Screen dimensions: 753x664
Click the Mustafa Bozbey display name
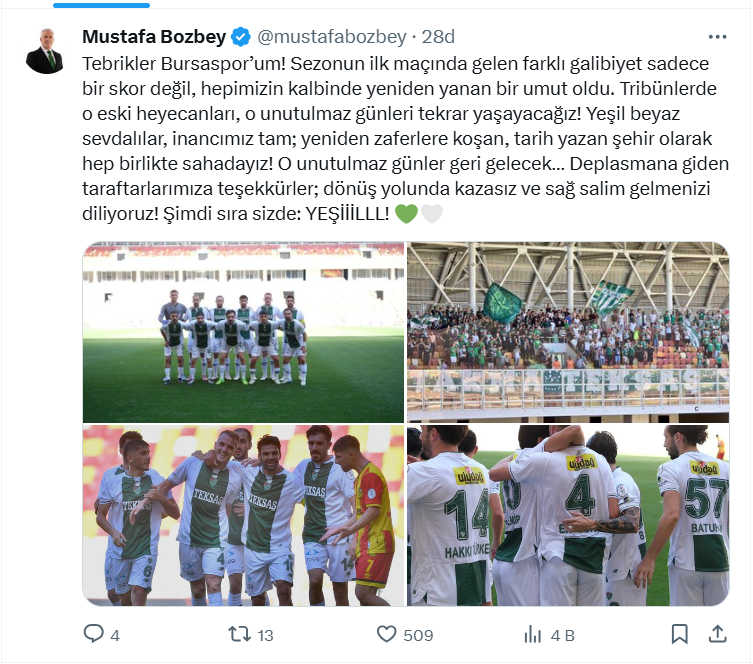point(154,36)
